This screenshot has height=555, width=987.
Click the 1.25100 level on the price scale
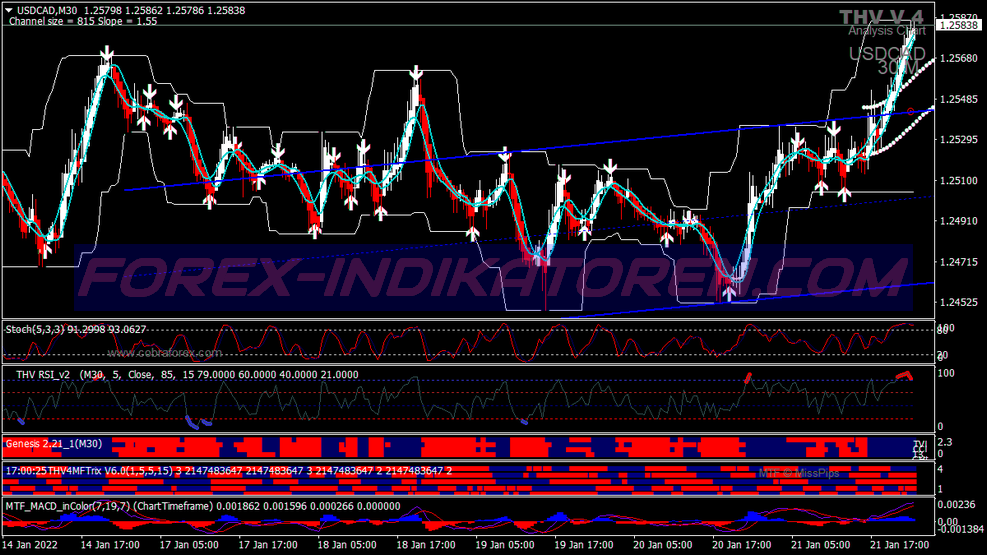tap(959, 181)
